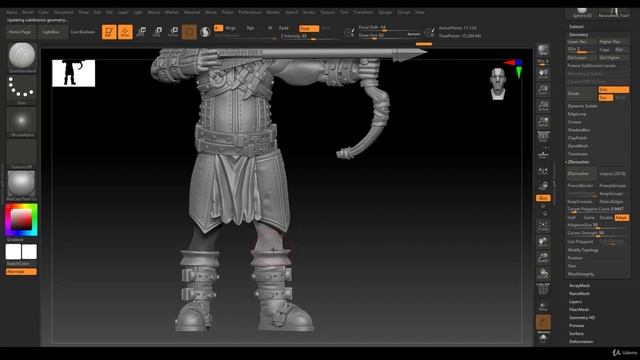Select the Rotate transform icon
Viewport: 640px width, 360px height.
pyautogui.click(x=173, y=32)
